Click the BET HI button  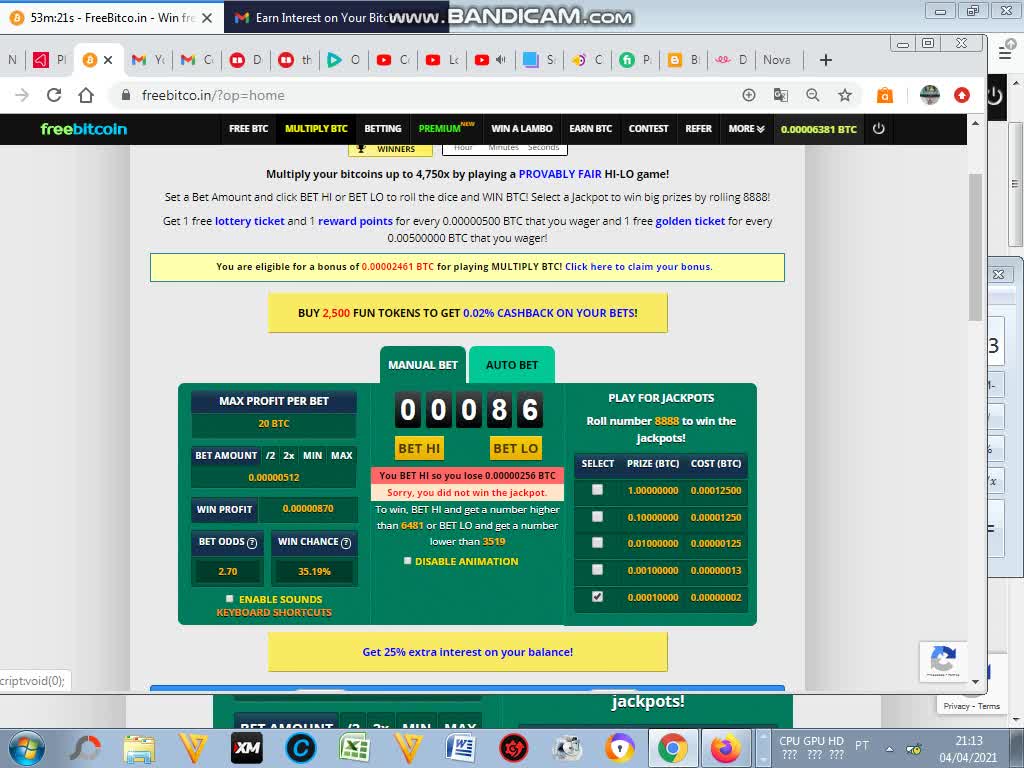point(419,448)
